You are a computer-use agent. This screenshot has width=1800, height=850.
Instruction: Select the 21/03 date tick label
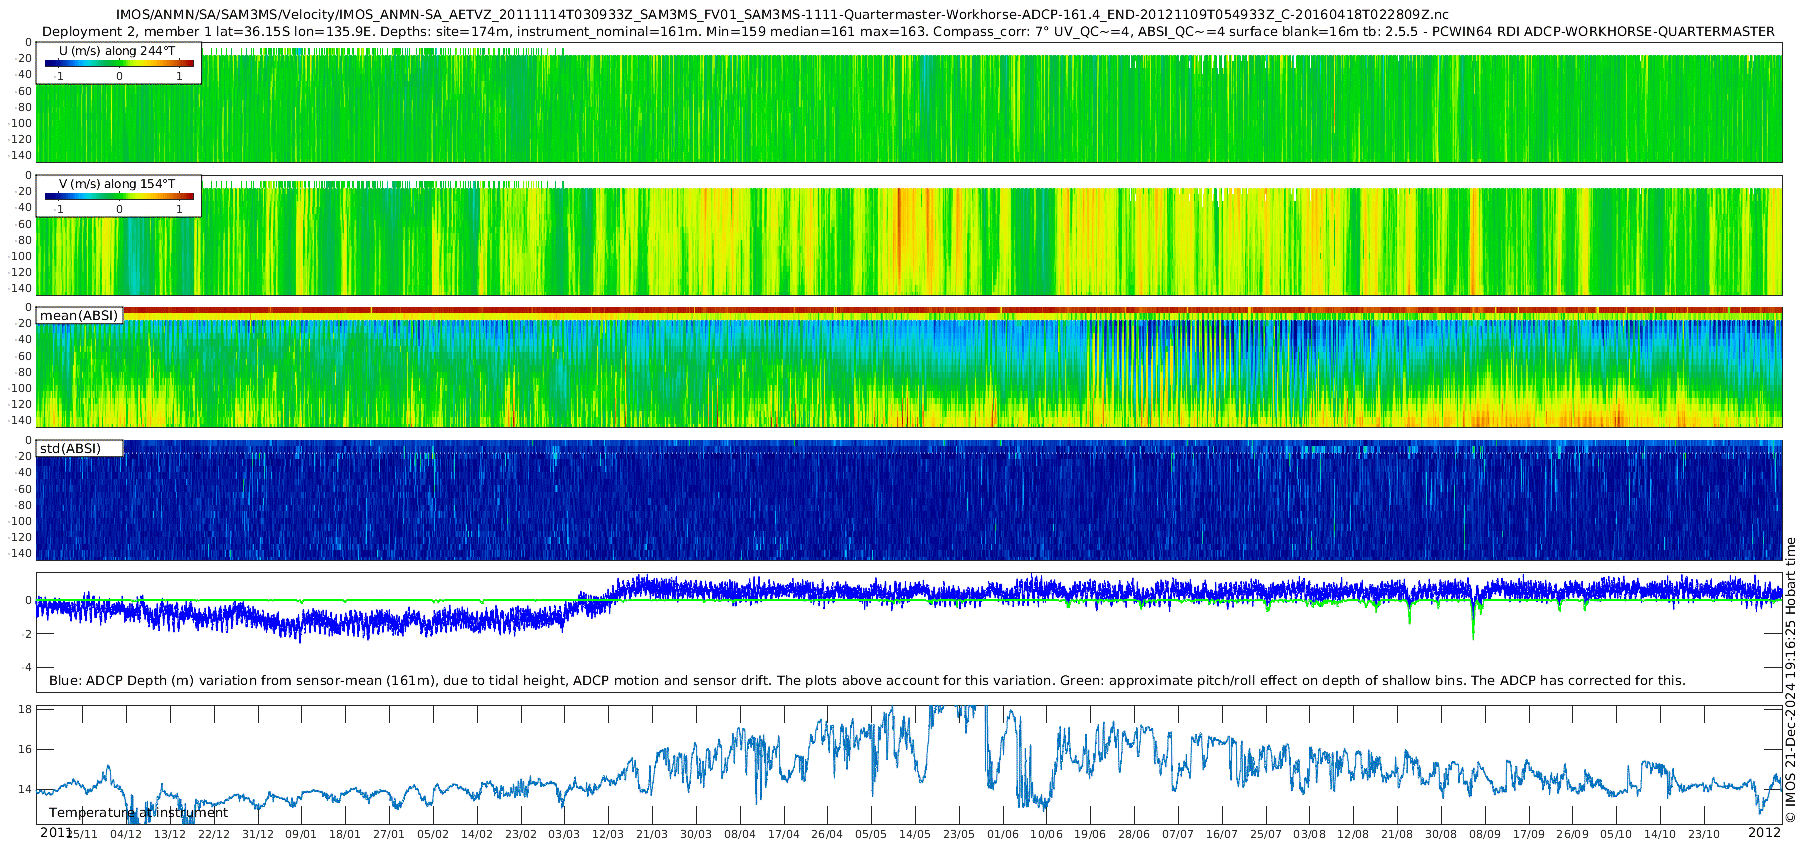[652, 834]
